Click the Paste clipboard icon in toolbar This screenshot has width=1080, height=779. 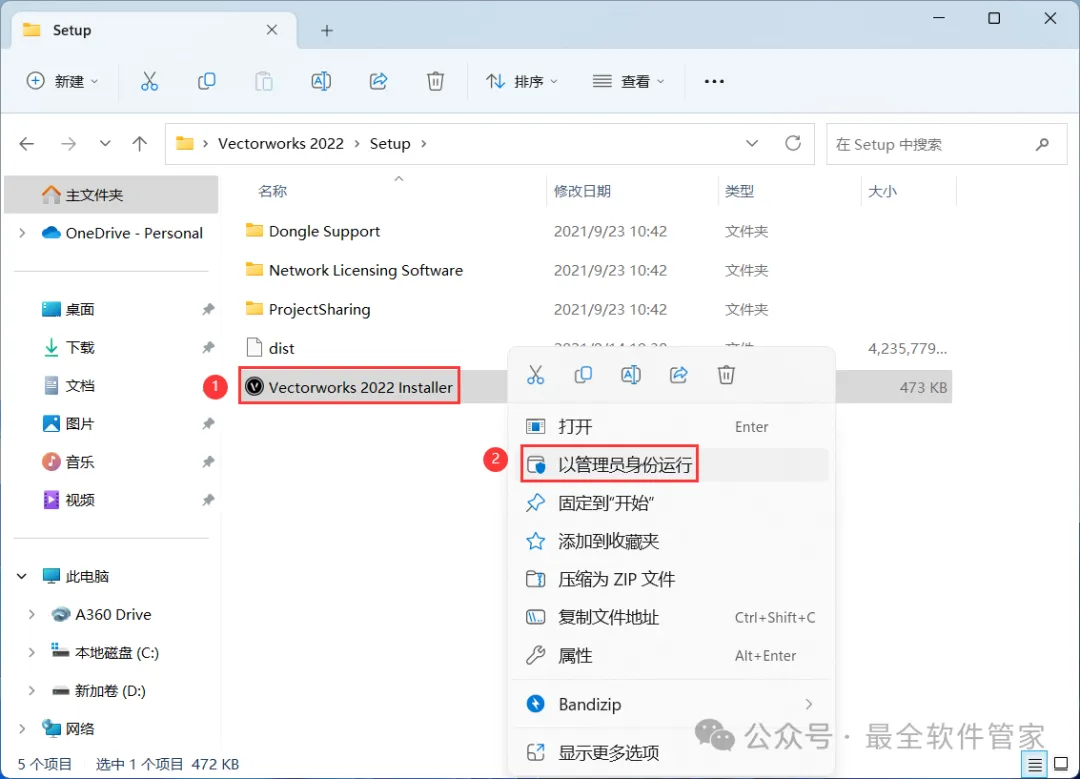(x=264, y=81)
